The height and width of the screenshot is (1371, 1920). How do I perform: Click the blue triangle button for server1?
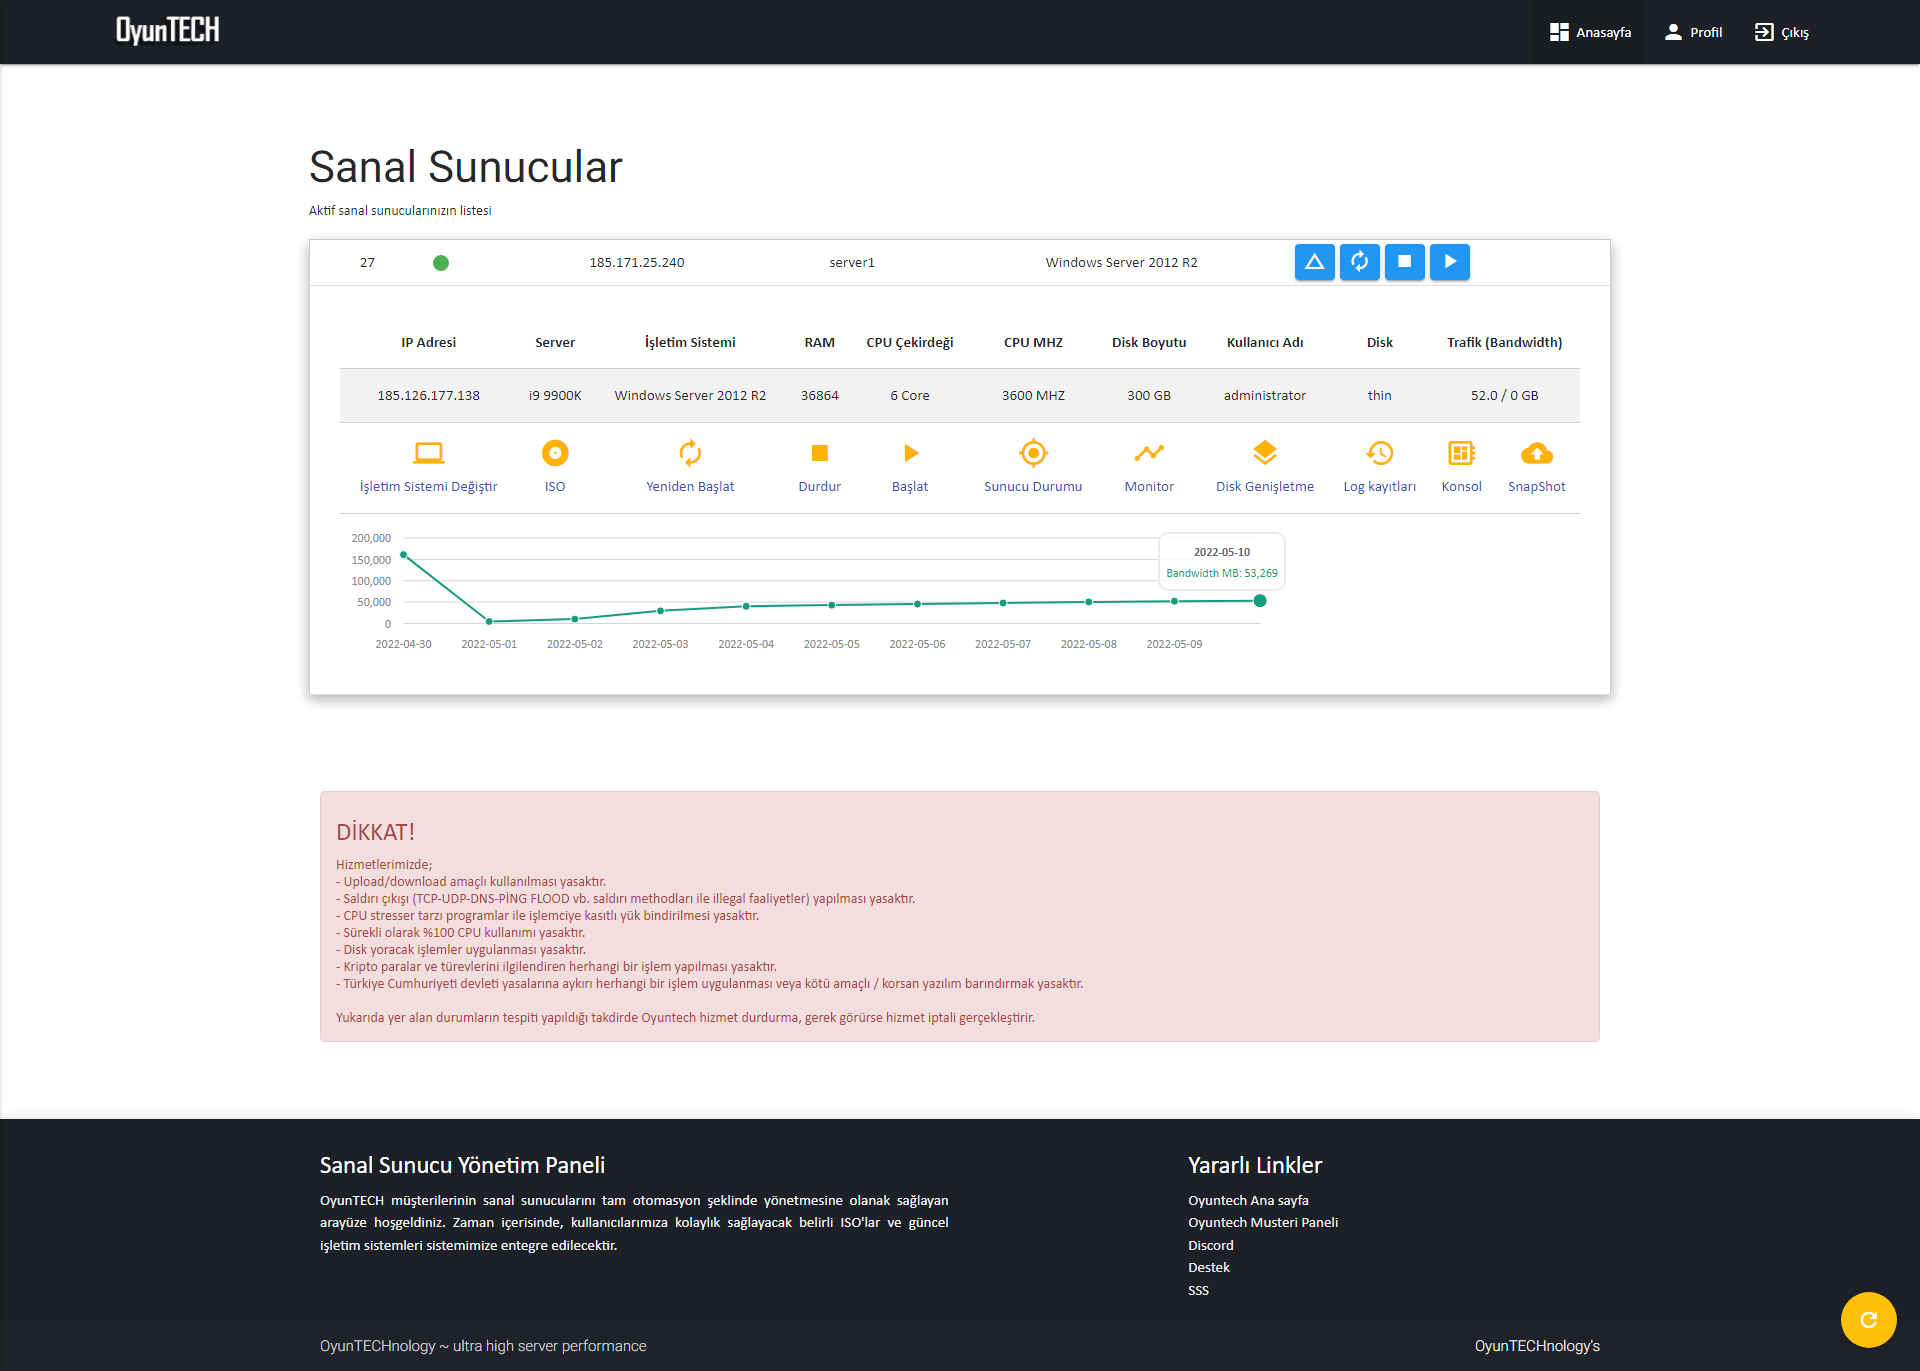point(1314,262)
